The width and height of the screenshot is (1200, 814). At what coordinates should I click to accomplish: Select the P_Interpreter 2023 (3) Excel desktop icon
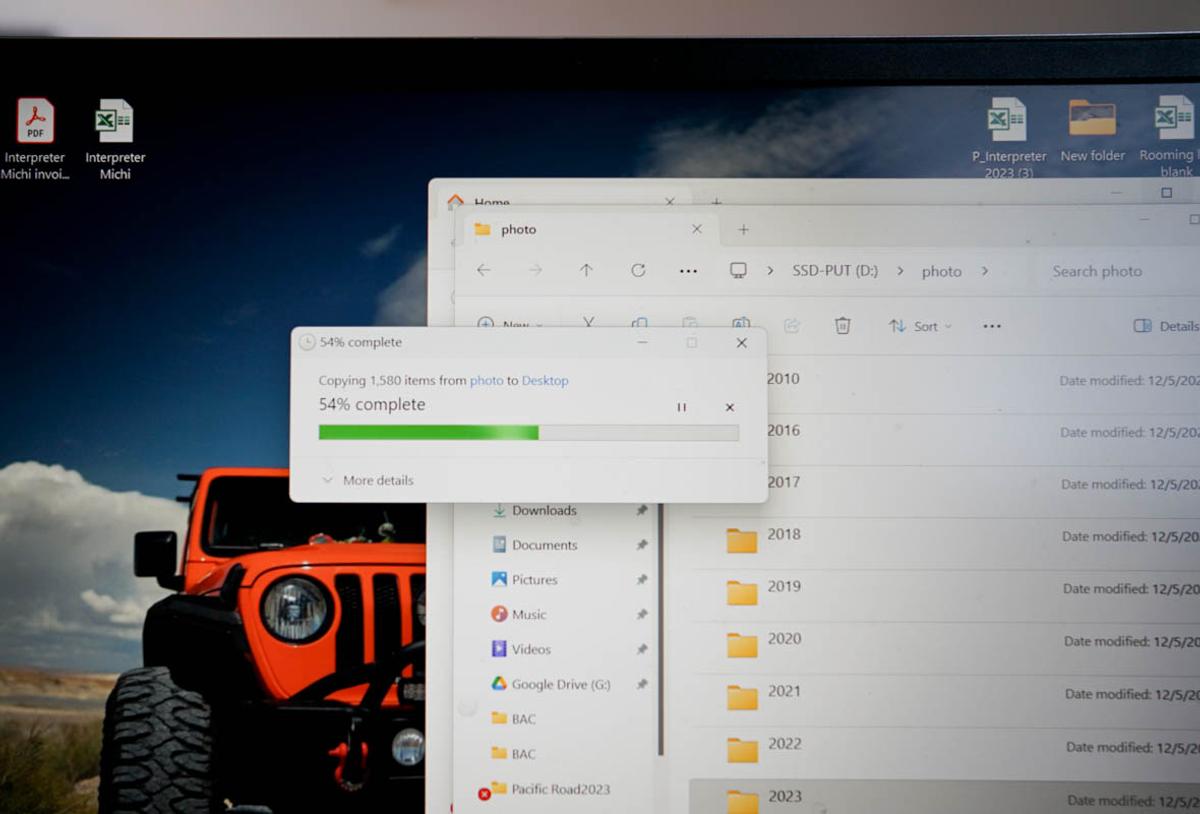(1008, 137)
